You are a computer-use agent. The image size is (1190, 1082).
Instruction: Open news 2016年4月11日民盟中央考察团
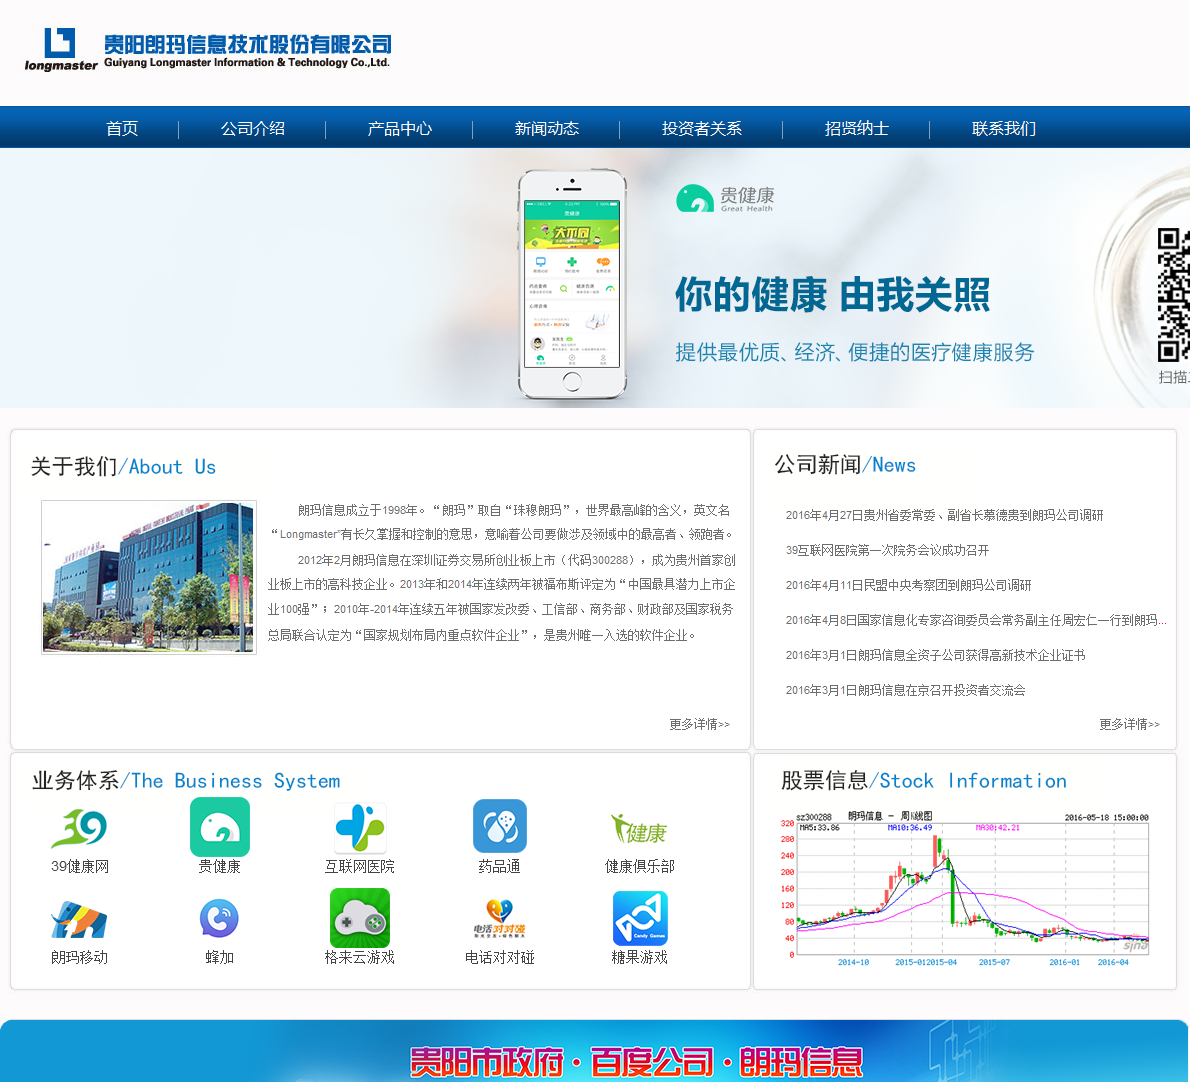point(908,585)
